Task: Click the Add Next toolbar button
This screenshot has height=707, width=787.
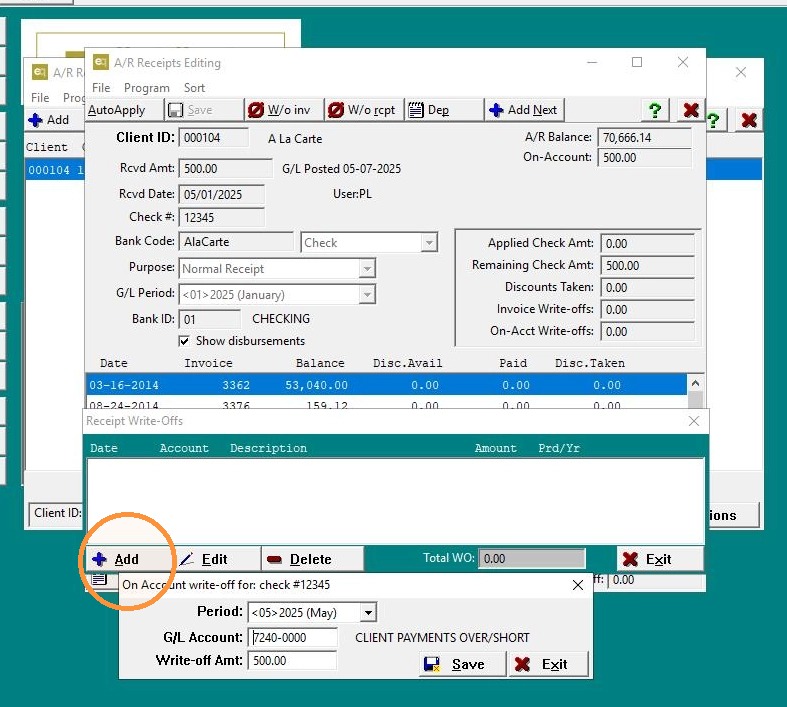Action: coord(524,110)
